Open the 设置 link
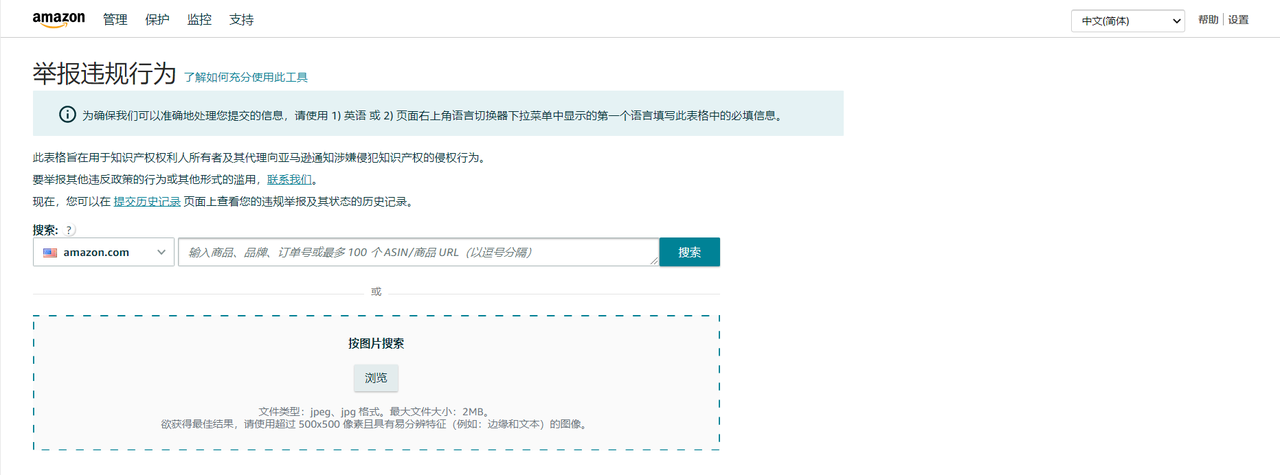Screen dimensions: 1280x475 (x=1239, y=20)
